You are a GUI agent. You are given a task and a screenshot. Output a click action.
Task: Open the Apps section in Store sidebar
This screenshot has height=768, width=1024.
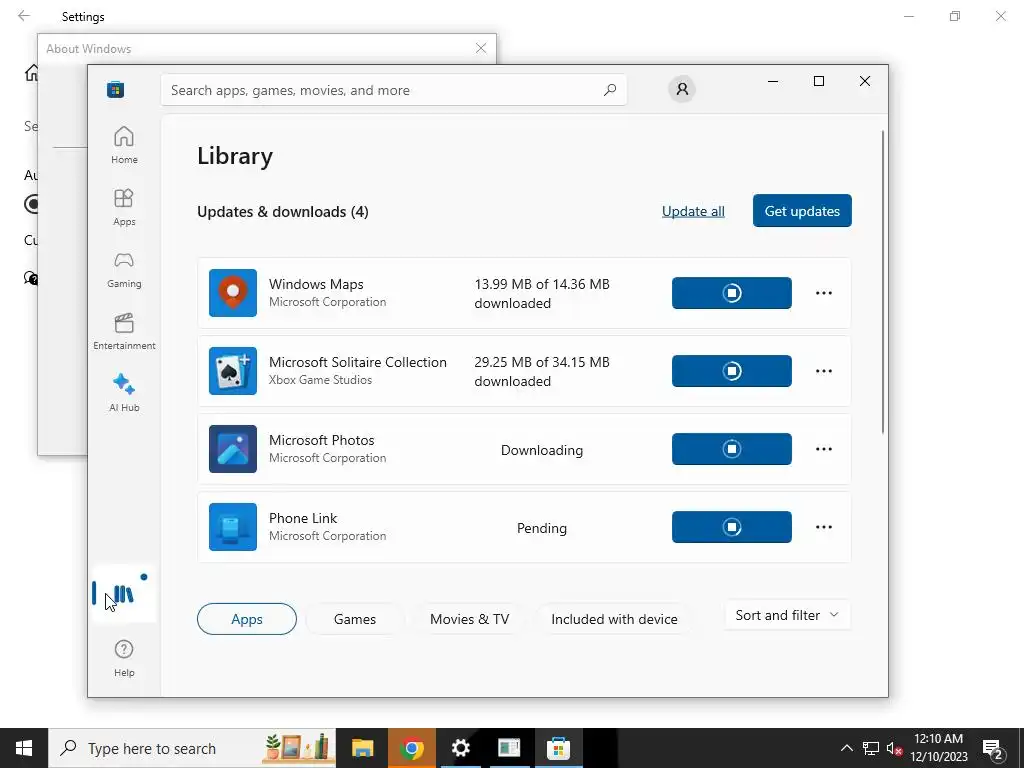[x=124, y=207]
